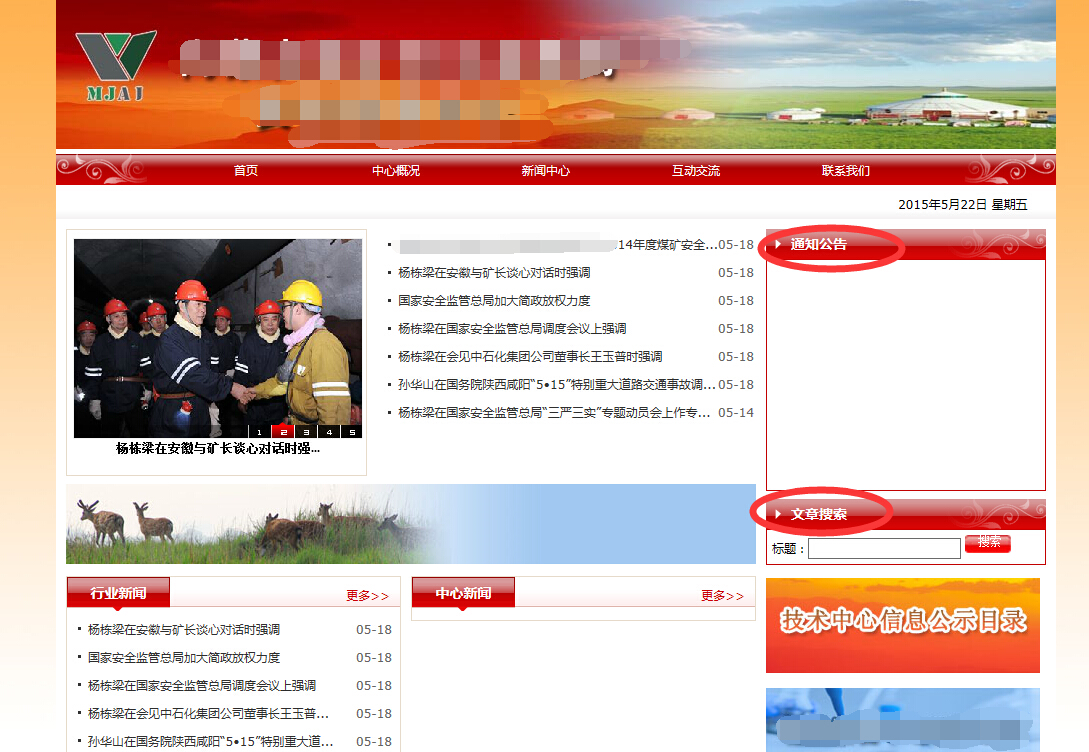Click the triangle icon next to 文章搜索
Image resolution: width=1089 pixels, height=752 pixels.
pos(778,514)
